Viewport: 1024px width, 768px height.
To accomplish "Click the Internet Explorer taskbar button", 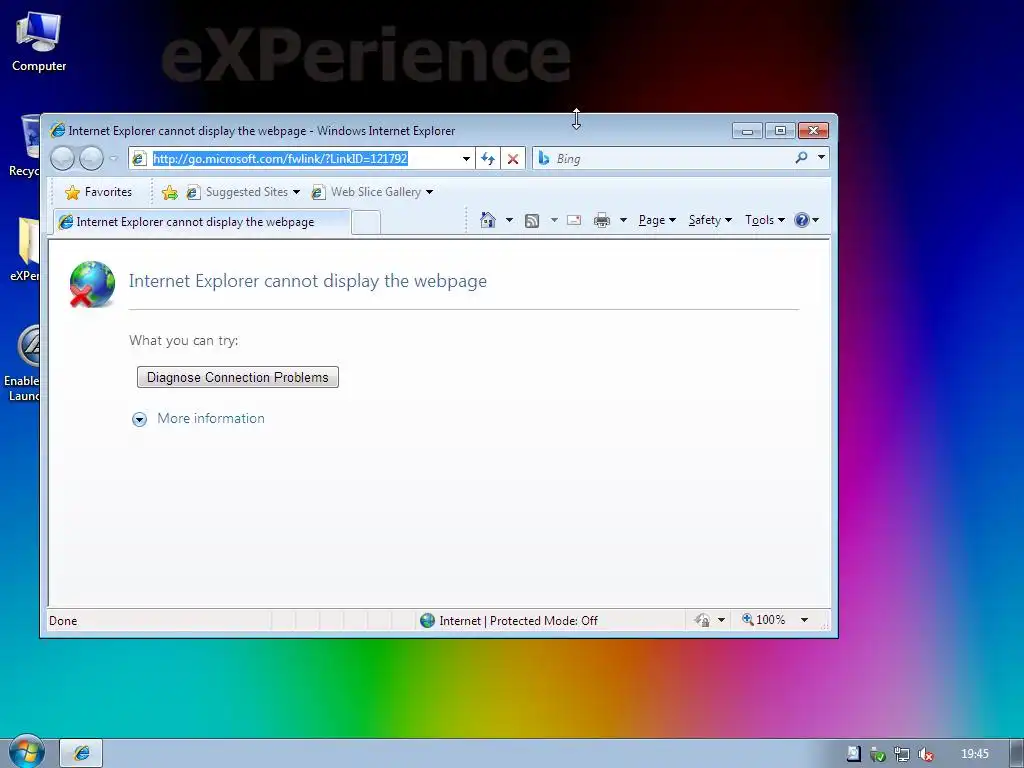I will click(x=82, y=753).
